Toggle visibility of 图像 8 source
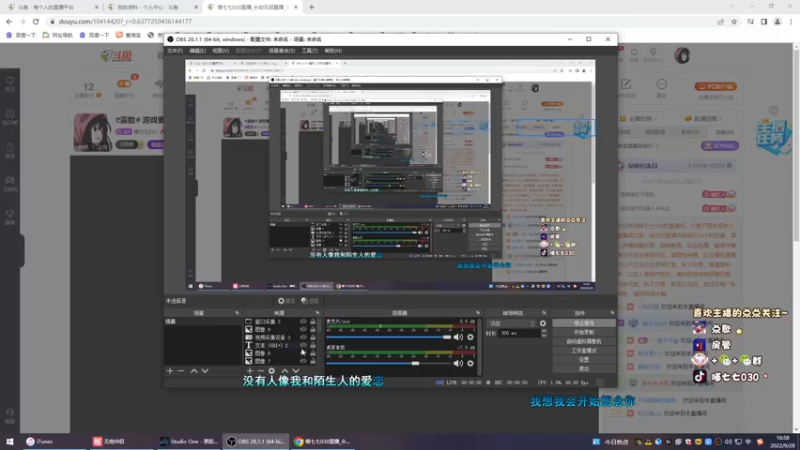800x450 pixels. [303, 353]
